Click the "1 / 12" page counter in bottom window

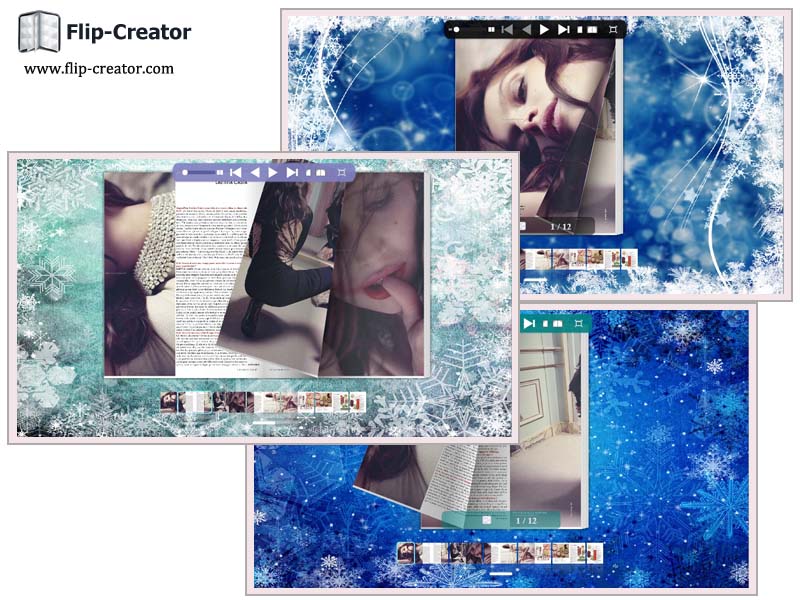click(x=526, y=520)
